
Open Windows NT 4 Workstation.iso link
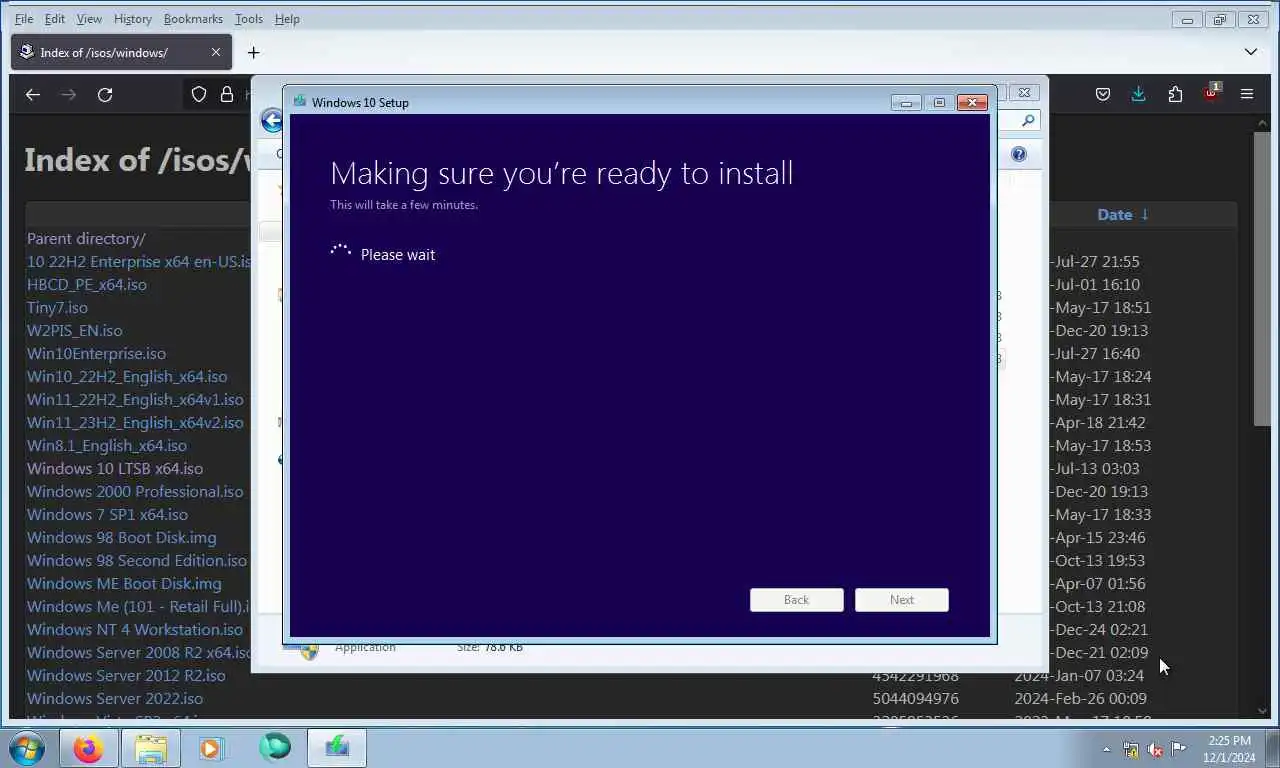[x=135, y=629]
